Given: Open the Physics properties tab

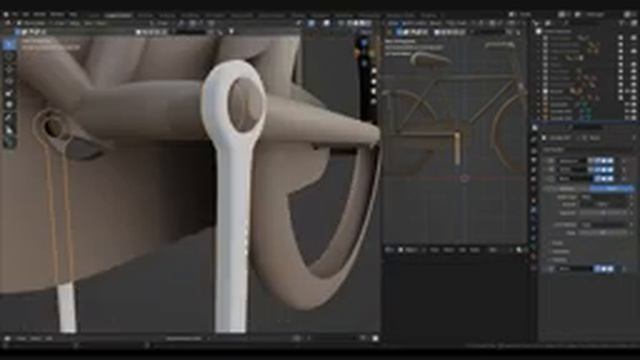Looking at the screenshot, I should [x=534, y=229].
